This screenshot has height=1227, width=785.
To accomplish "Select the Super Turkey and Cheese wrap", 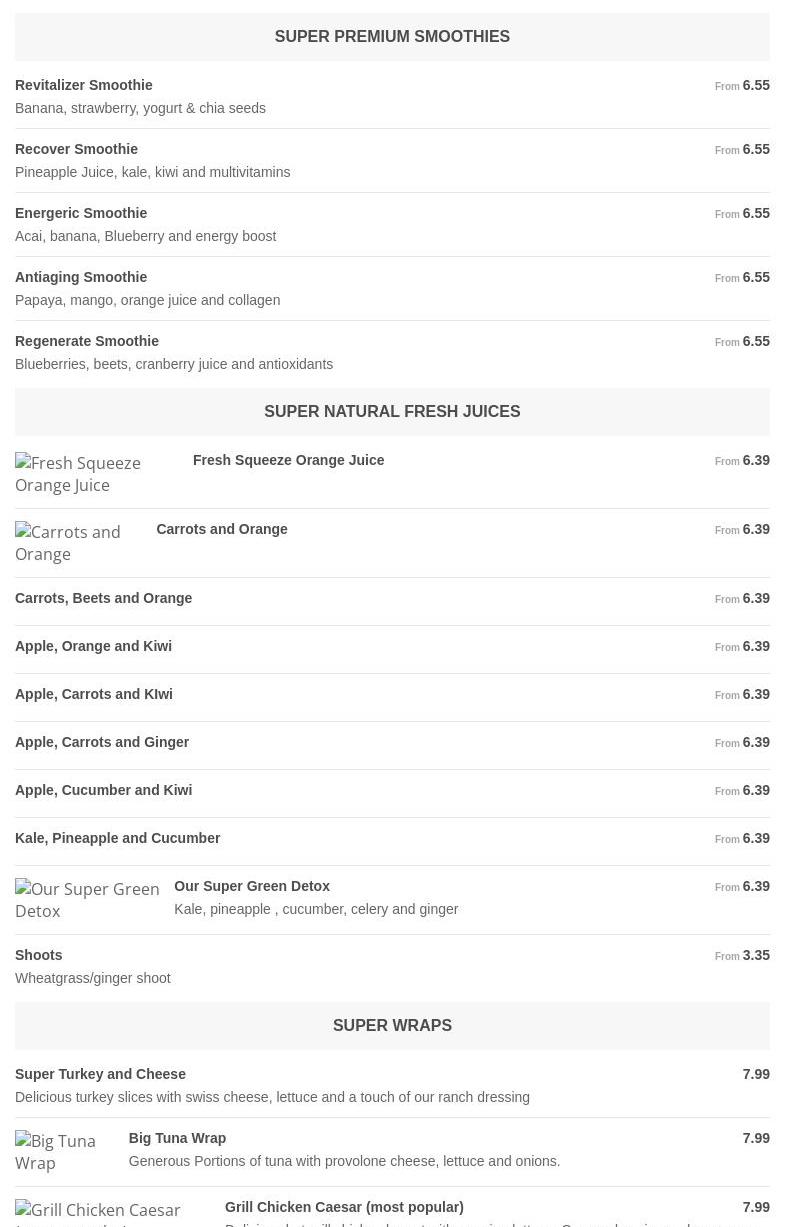I will point(100,1074).
